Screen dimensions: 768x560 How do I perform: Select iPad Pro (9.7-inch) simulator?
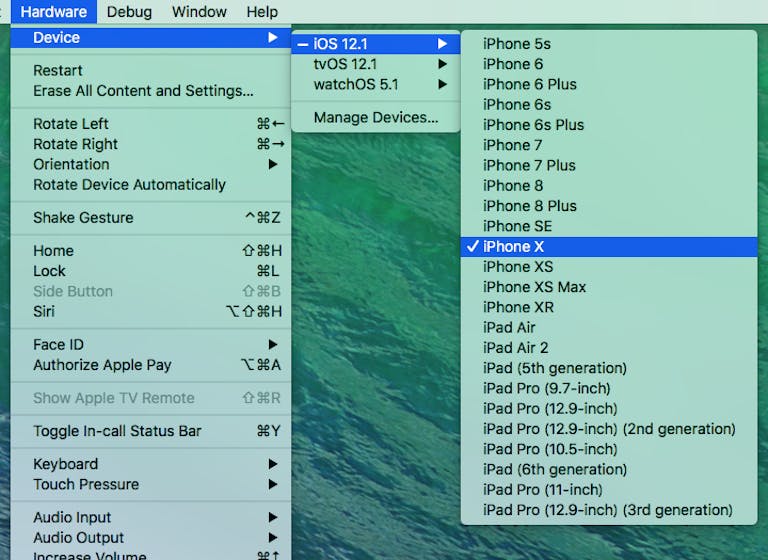click(x=609, y=389)
